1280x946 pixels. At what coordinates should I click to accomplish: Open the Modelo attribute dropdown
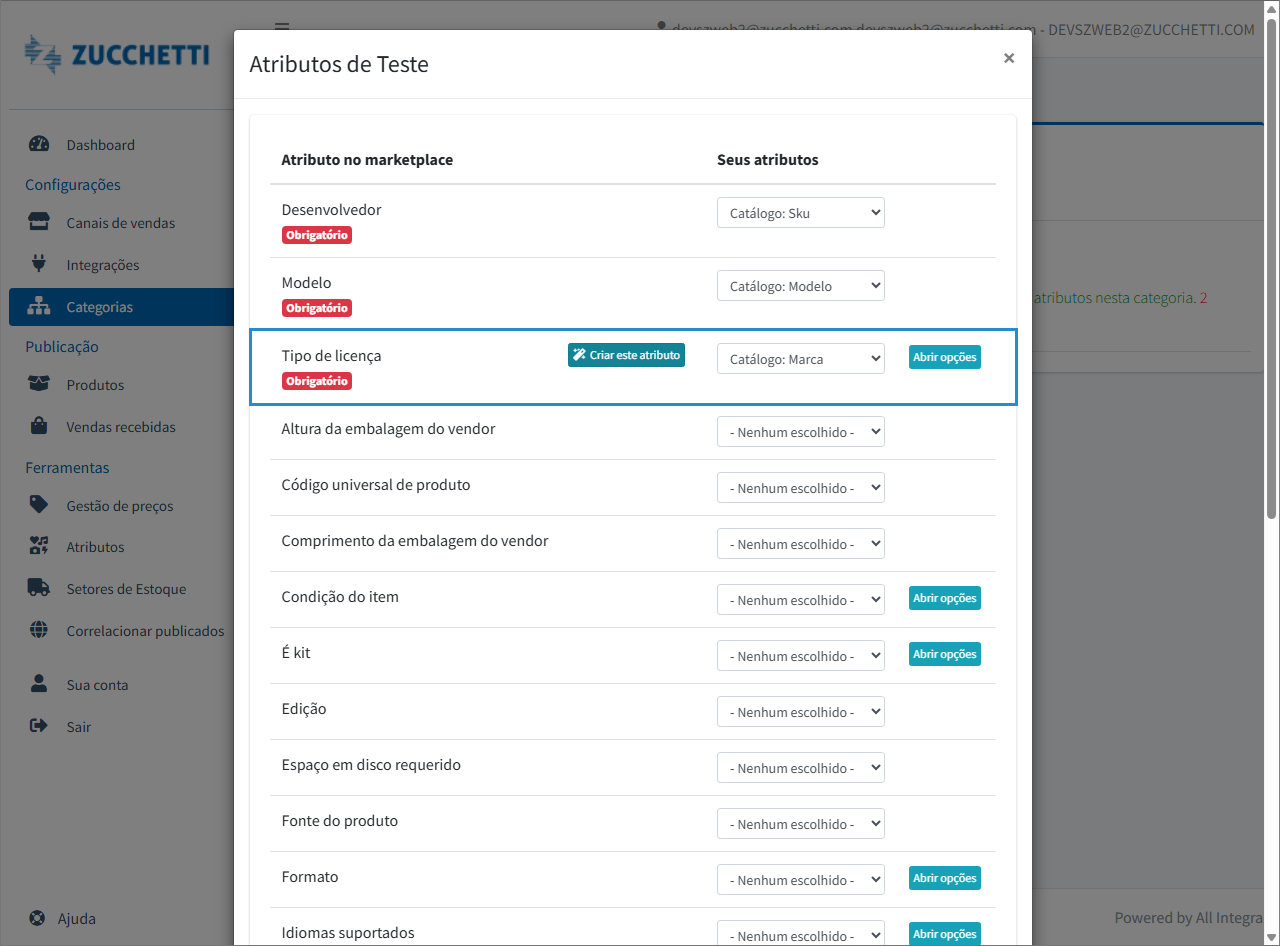[800, 286]
